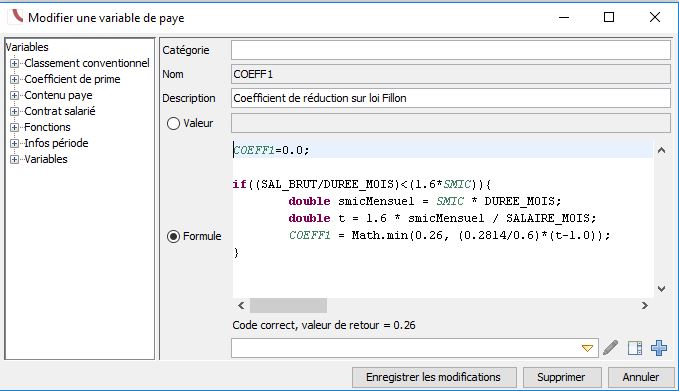This screenshot has height=391, width=679.
Task: Close the Modifier une variable dialog
Action: tap(655, 17)
